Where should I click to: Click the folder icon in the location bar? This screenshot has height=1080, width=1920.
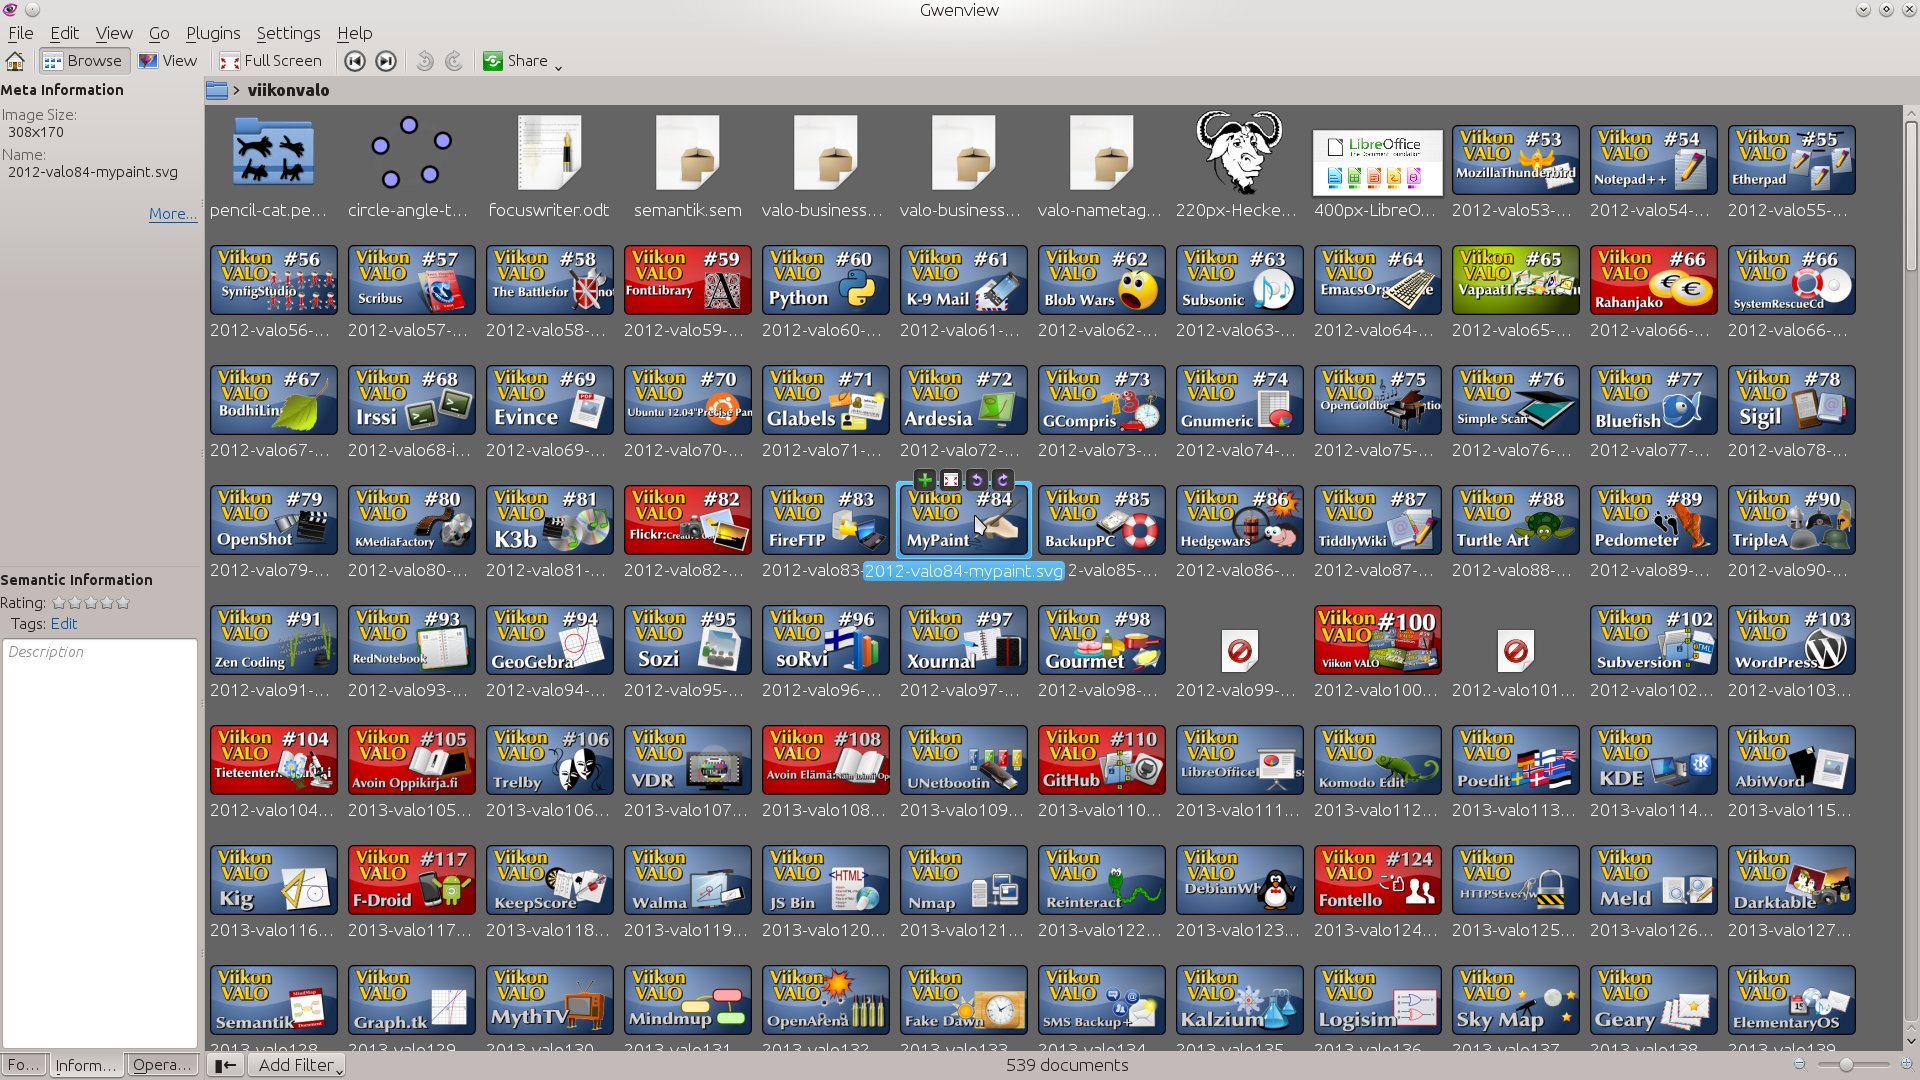click(217, 90)
